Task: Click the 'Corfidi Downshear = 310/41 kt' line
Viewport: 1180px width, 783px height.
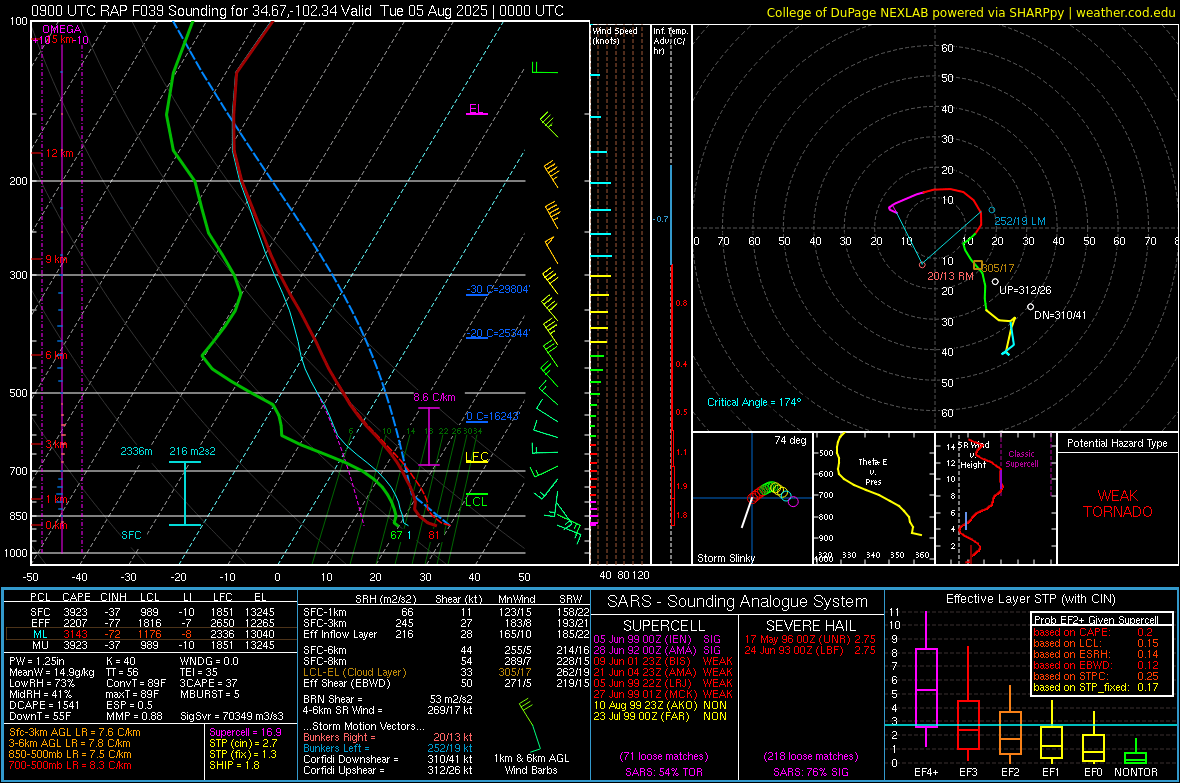Action: (388, 759)
